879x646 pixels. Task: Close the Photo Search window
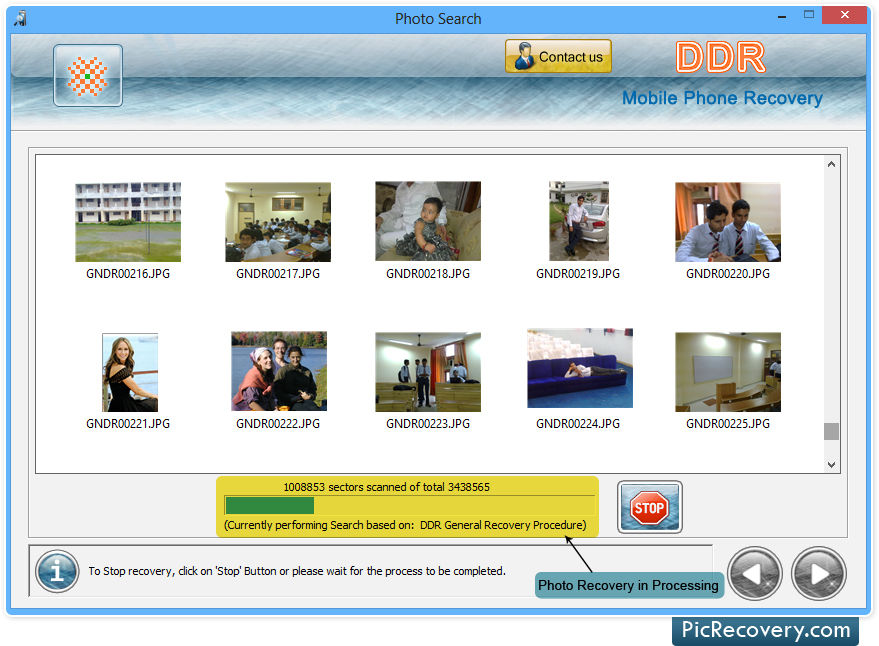point(844,15)
